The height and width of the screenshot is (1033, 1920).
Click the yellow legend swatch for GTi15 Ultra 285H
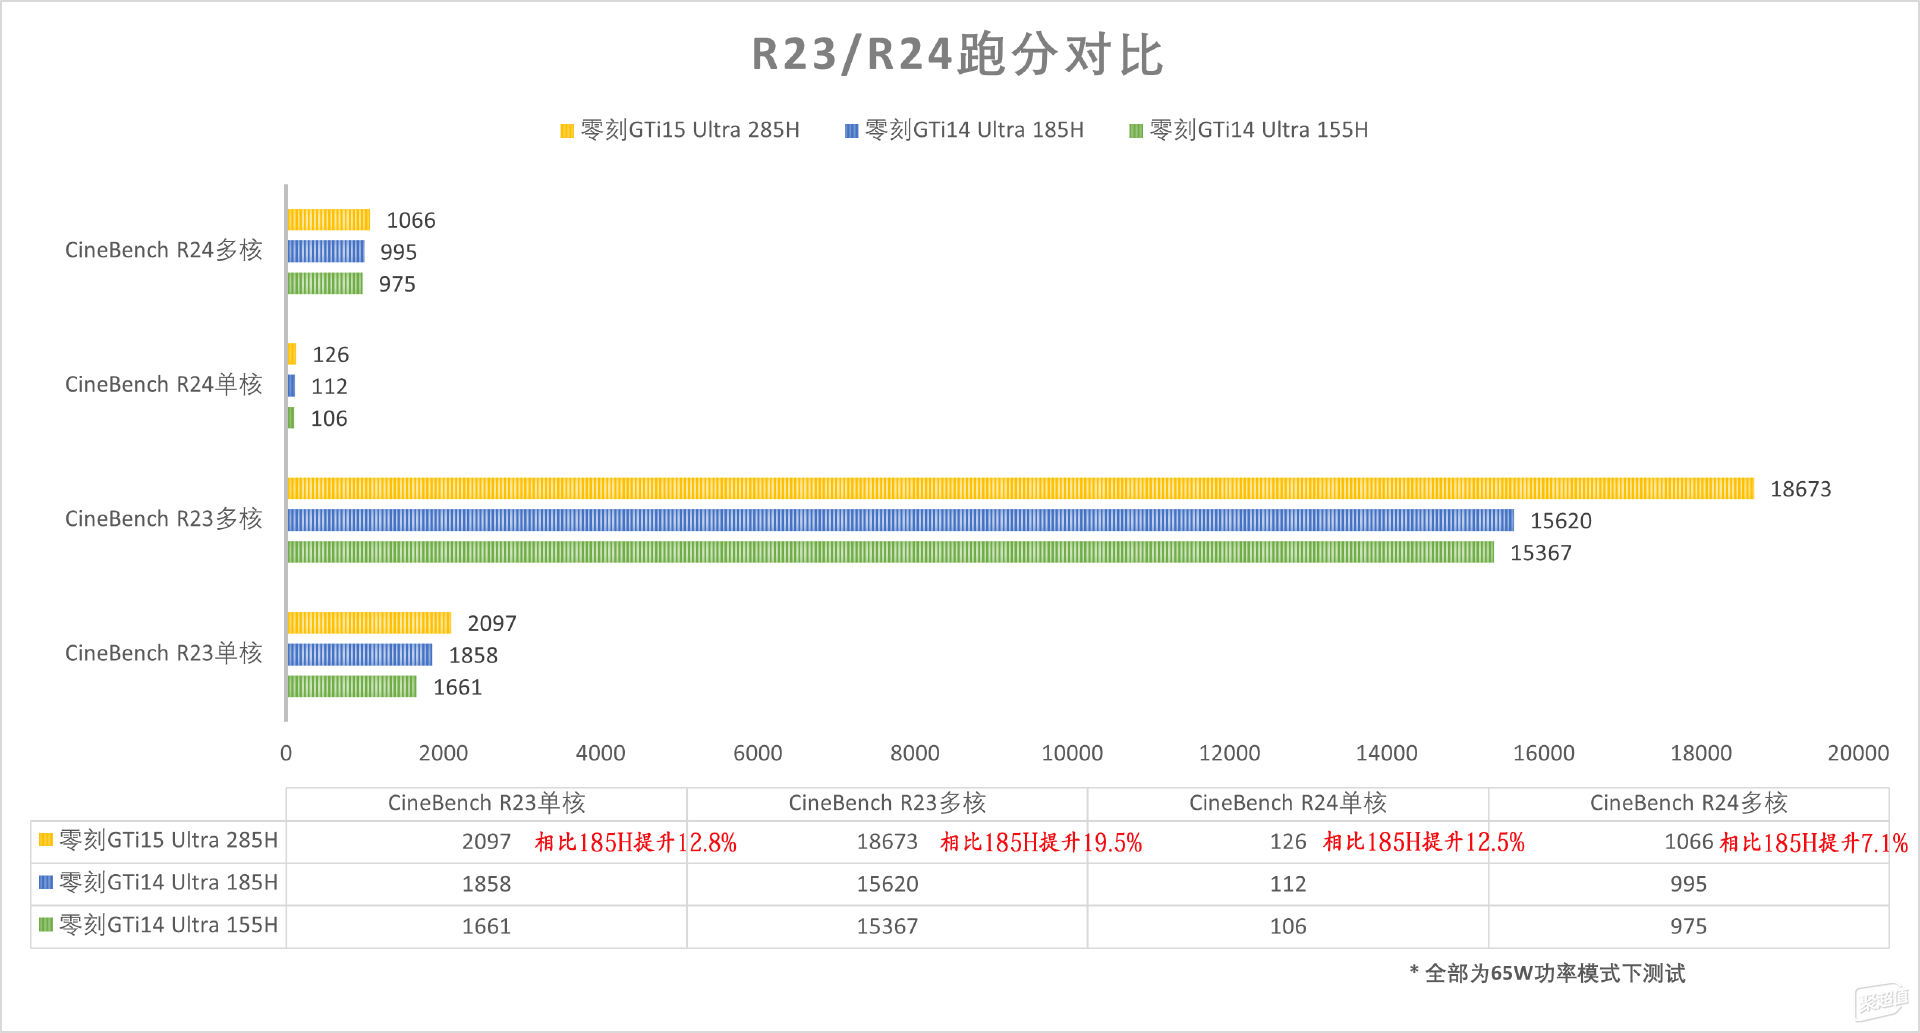pos(567,131)
